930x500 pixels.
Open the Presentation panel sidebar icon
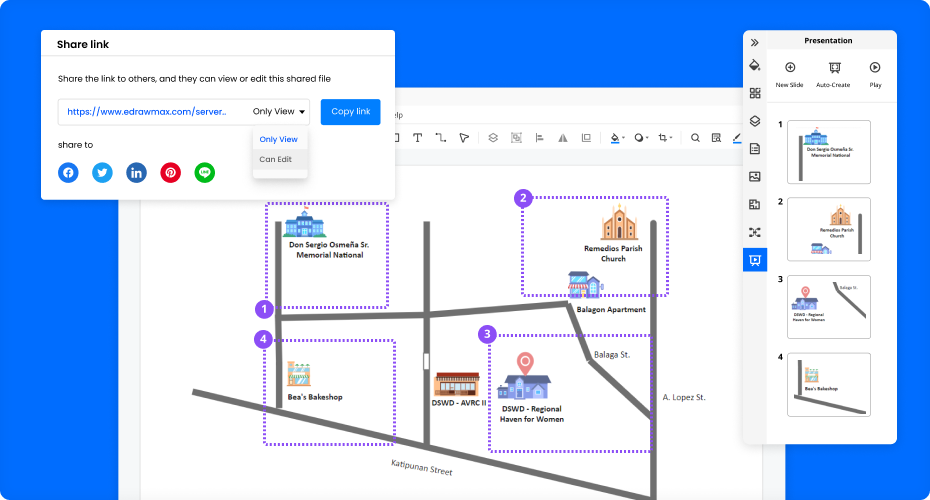[755, 260]
